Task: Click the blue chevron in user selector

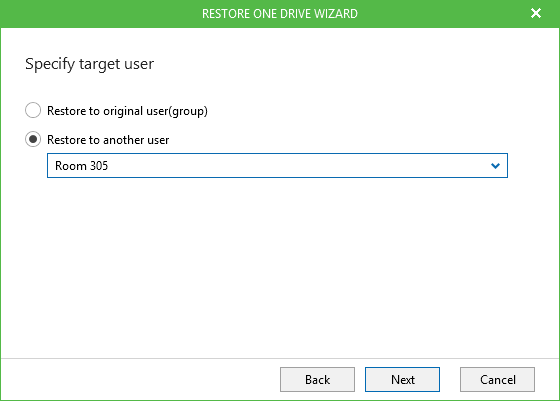Action: tap(495, 166)
